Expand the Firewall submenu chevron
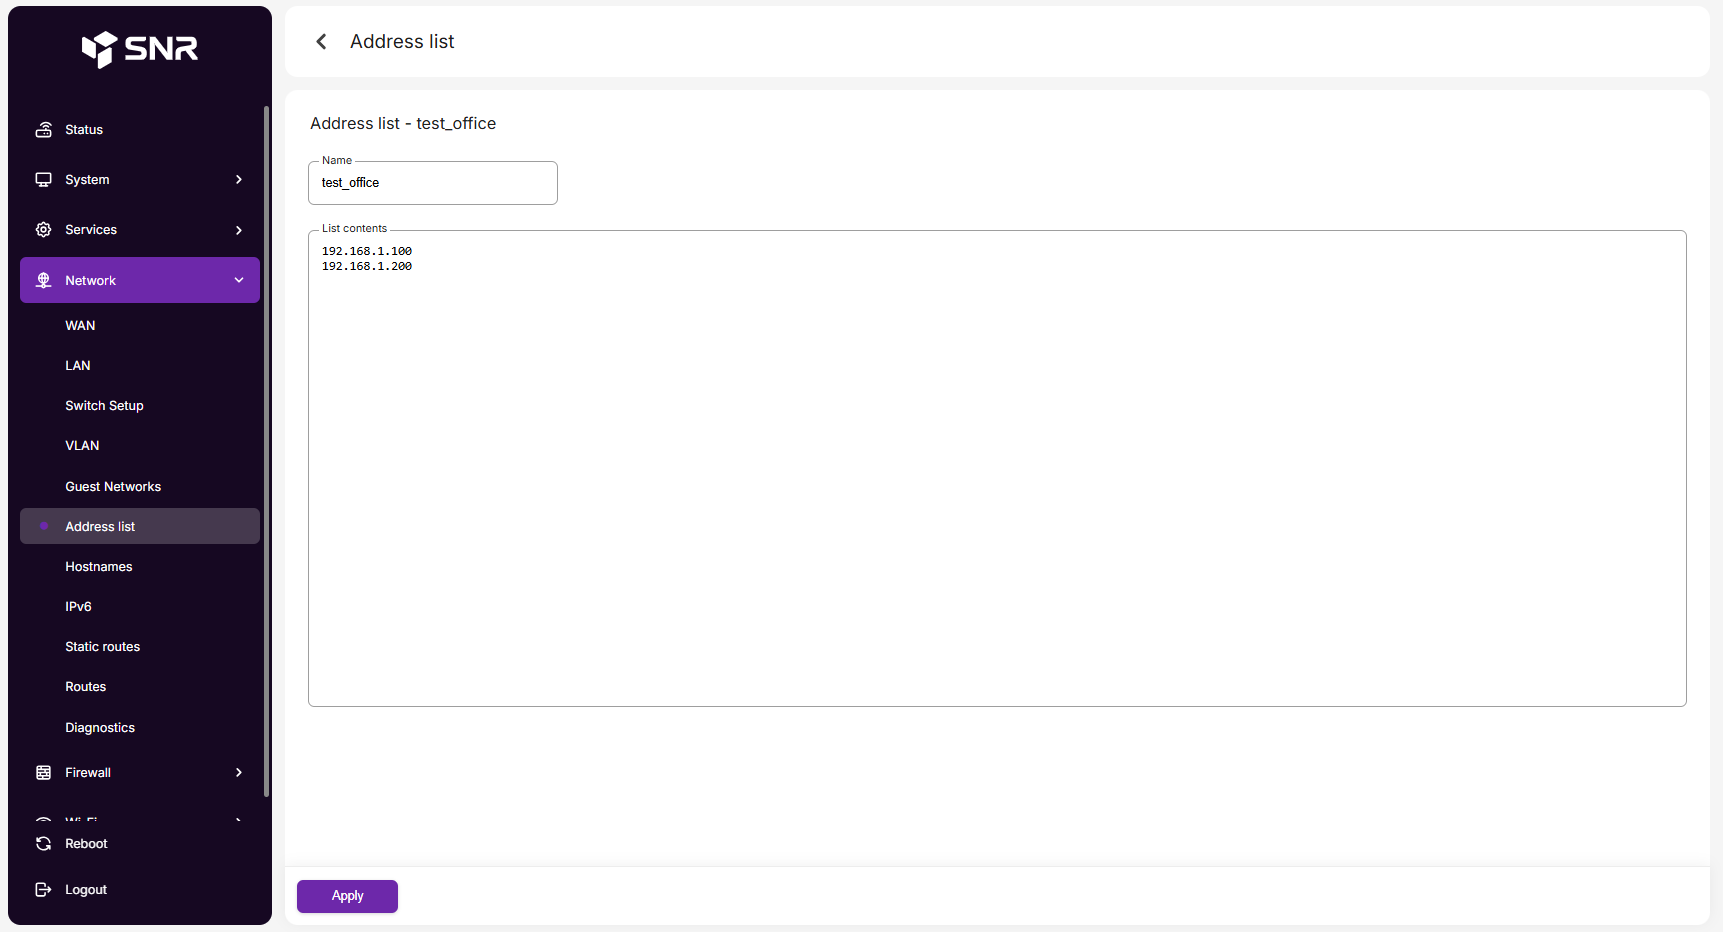Screen dimensions: 1723x932 pyautogui.click(x=239, y=773)
